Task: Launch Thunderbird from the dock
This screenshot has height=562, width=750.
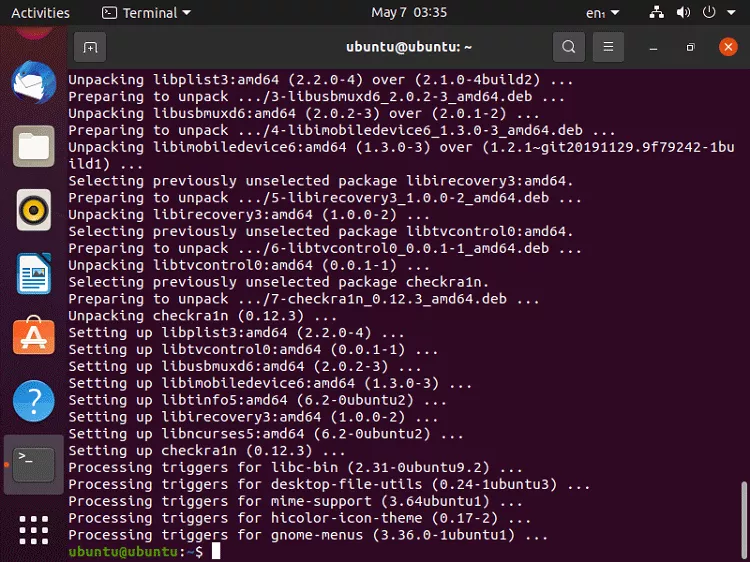Action: click(x=33, y=82)
